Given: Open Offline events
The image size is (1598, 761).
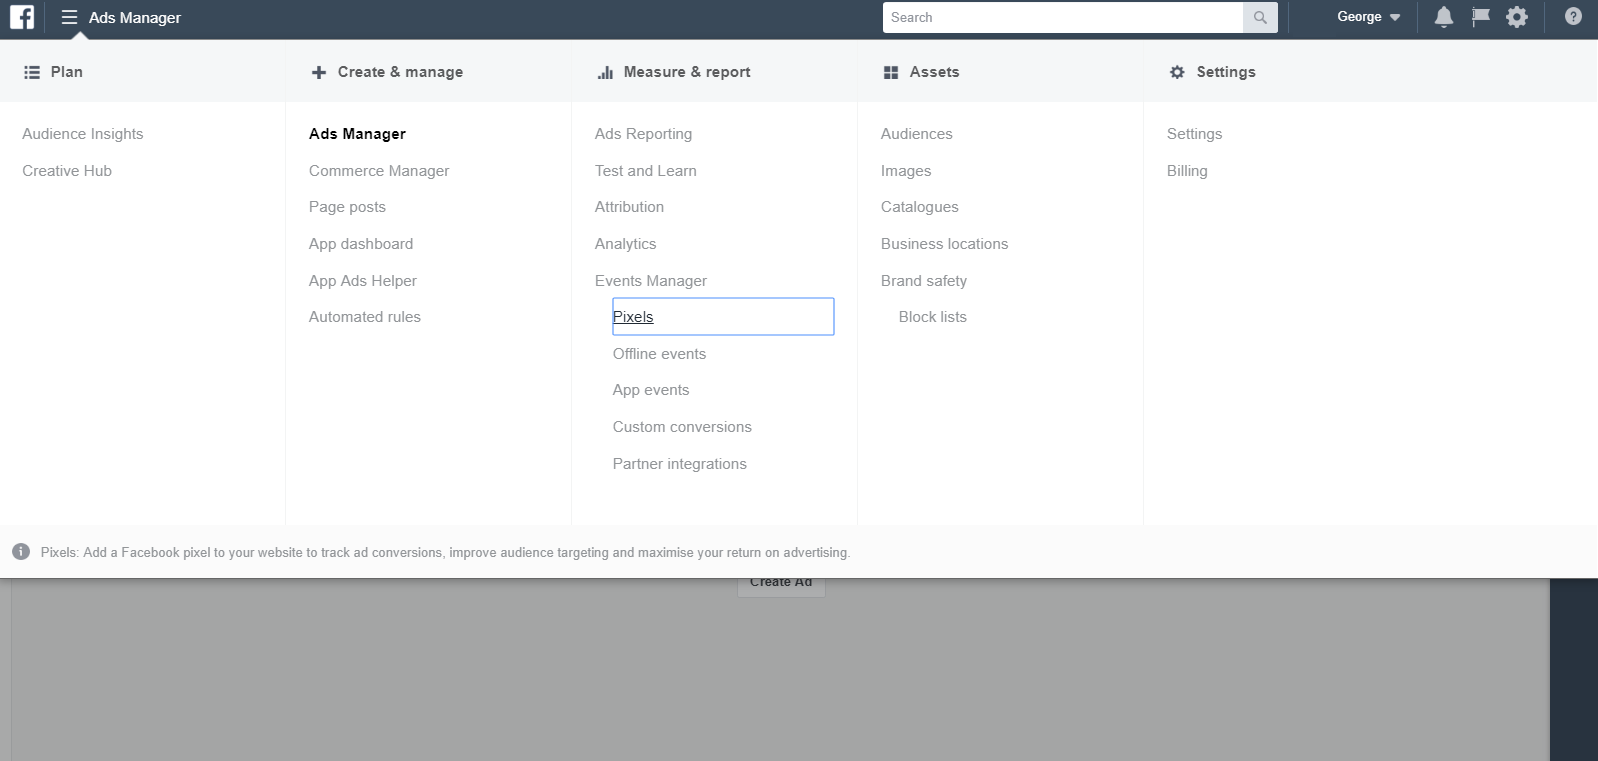Looking at the screenshot, I should (x=659, y=354).
